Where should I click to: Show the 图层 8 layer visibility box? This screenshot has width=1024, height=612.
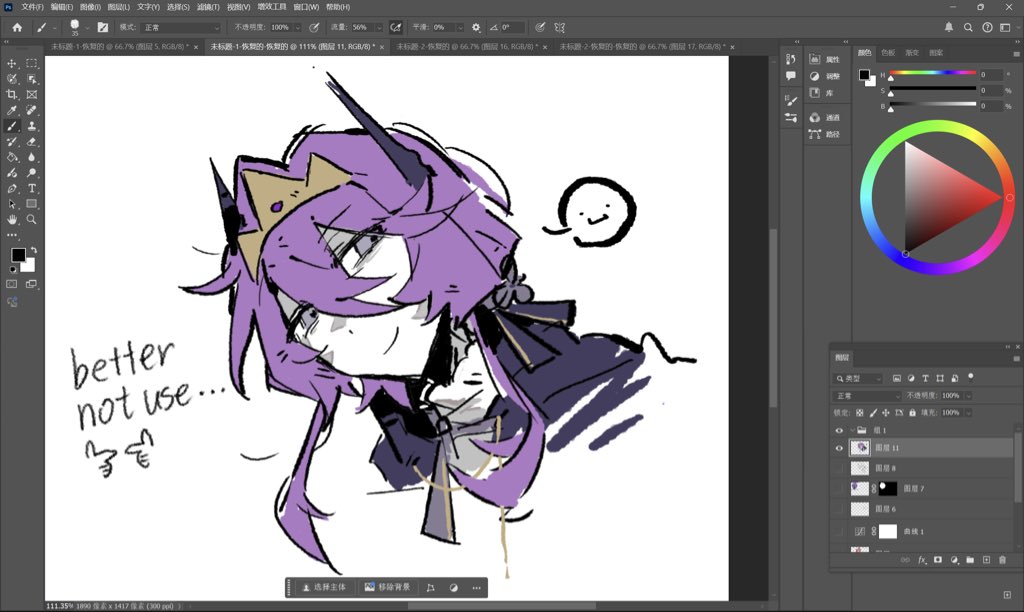point(839,468)
